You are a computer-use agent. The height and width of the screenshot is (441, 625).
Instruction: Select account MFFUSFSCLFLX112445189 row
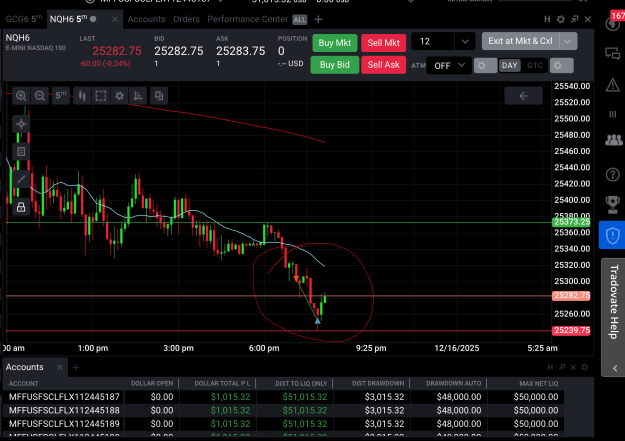pos(283,424)
